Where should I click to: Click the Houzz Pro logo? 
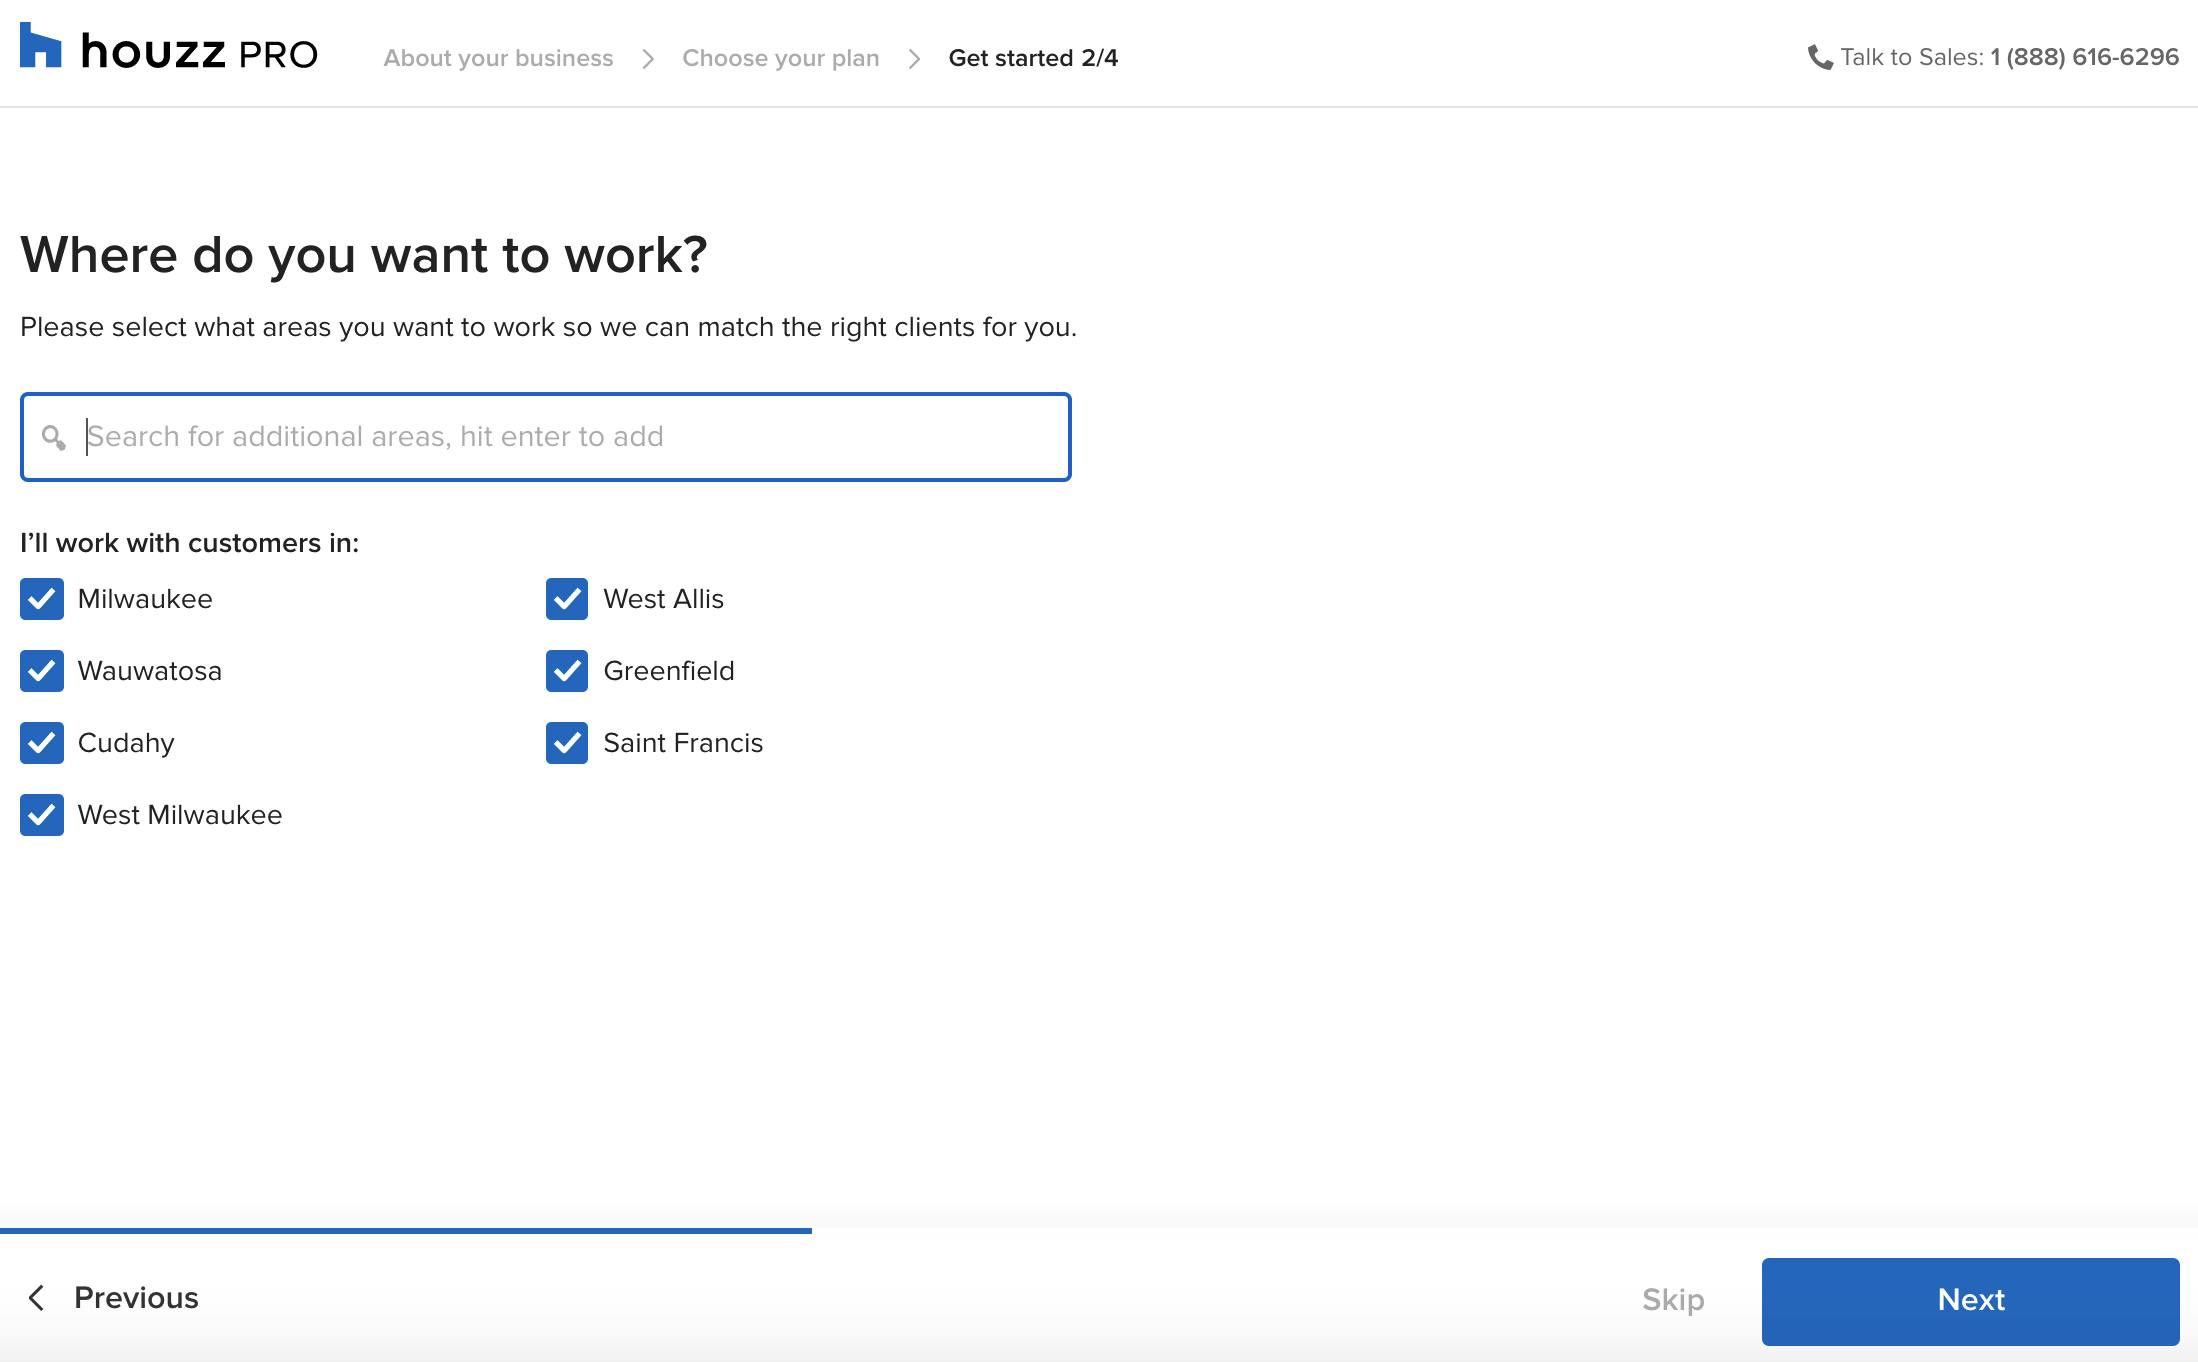[x=166, y=53]
